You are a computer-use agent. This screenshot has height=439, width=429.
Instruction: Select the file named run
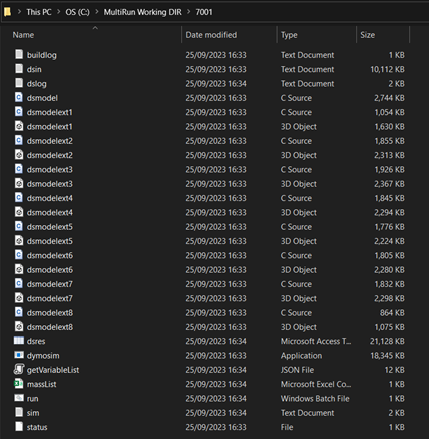click(33, 399)
